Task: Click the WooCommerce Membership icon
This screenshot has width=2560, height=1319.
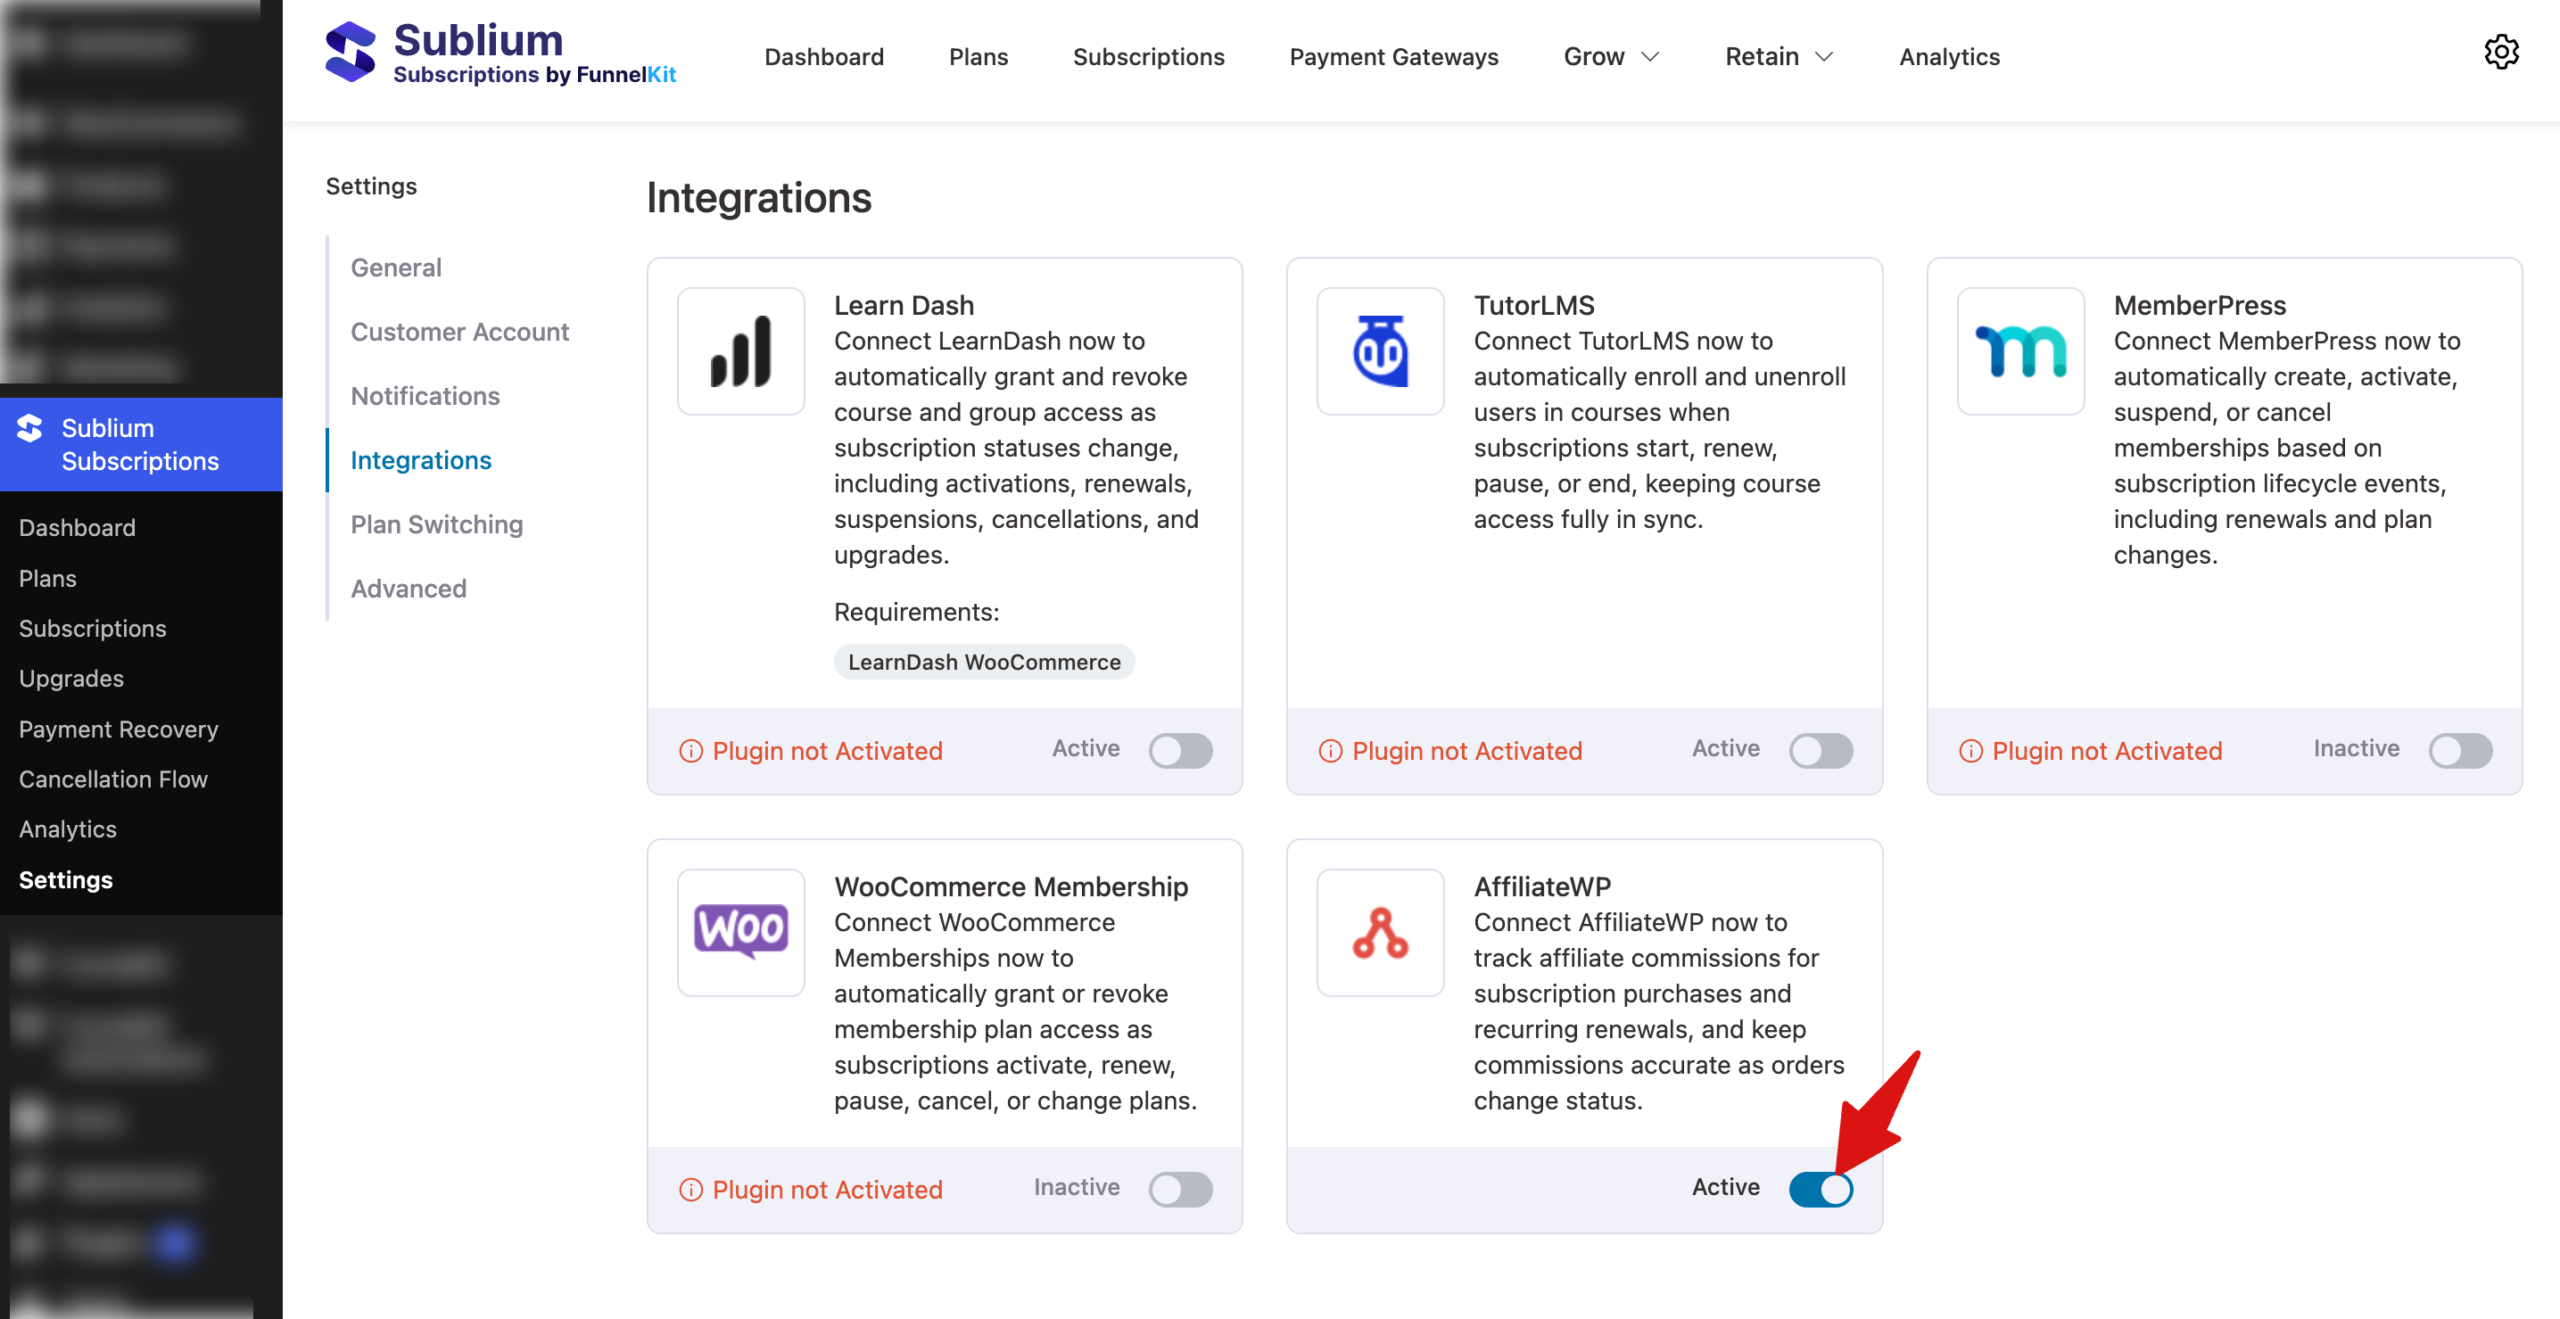Action: click(740, 932)
